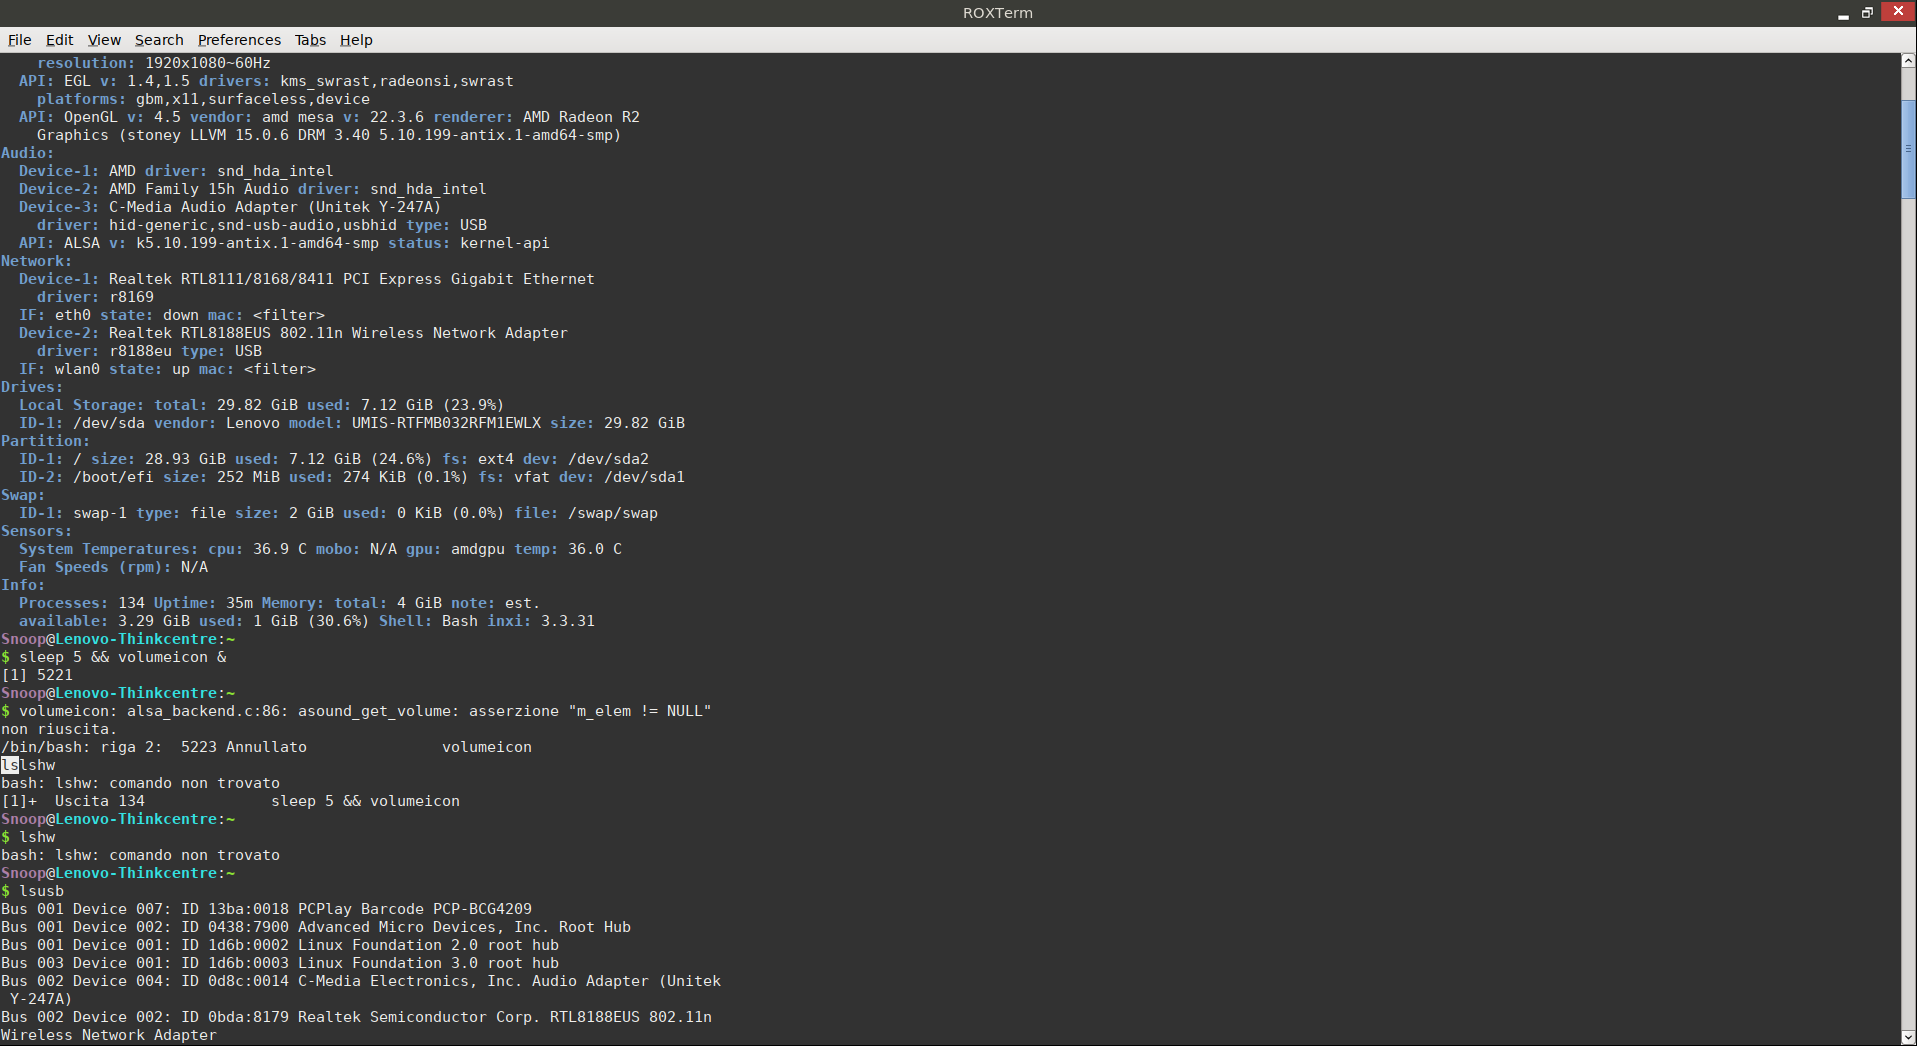Click 'asound_get_volume' in the error message
The image size is (1917, 1046).
coord(374,711)
